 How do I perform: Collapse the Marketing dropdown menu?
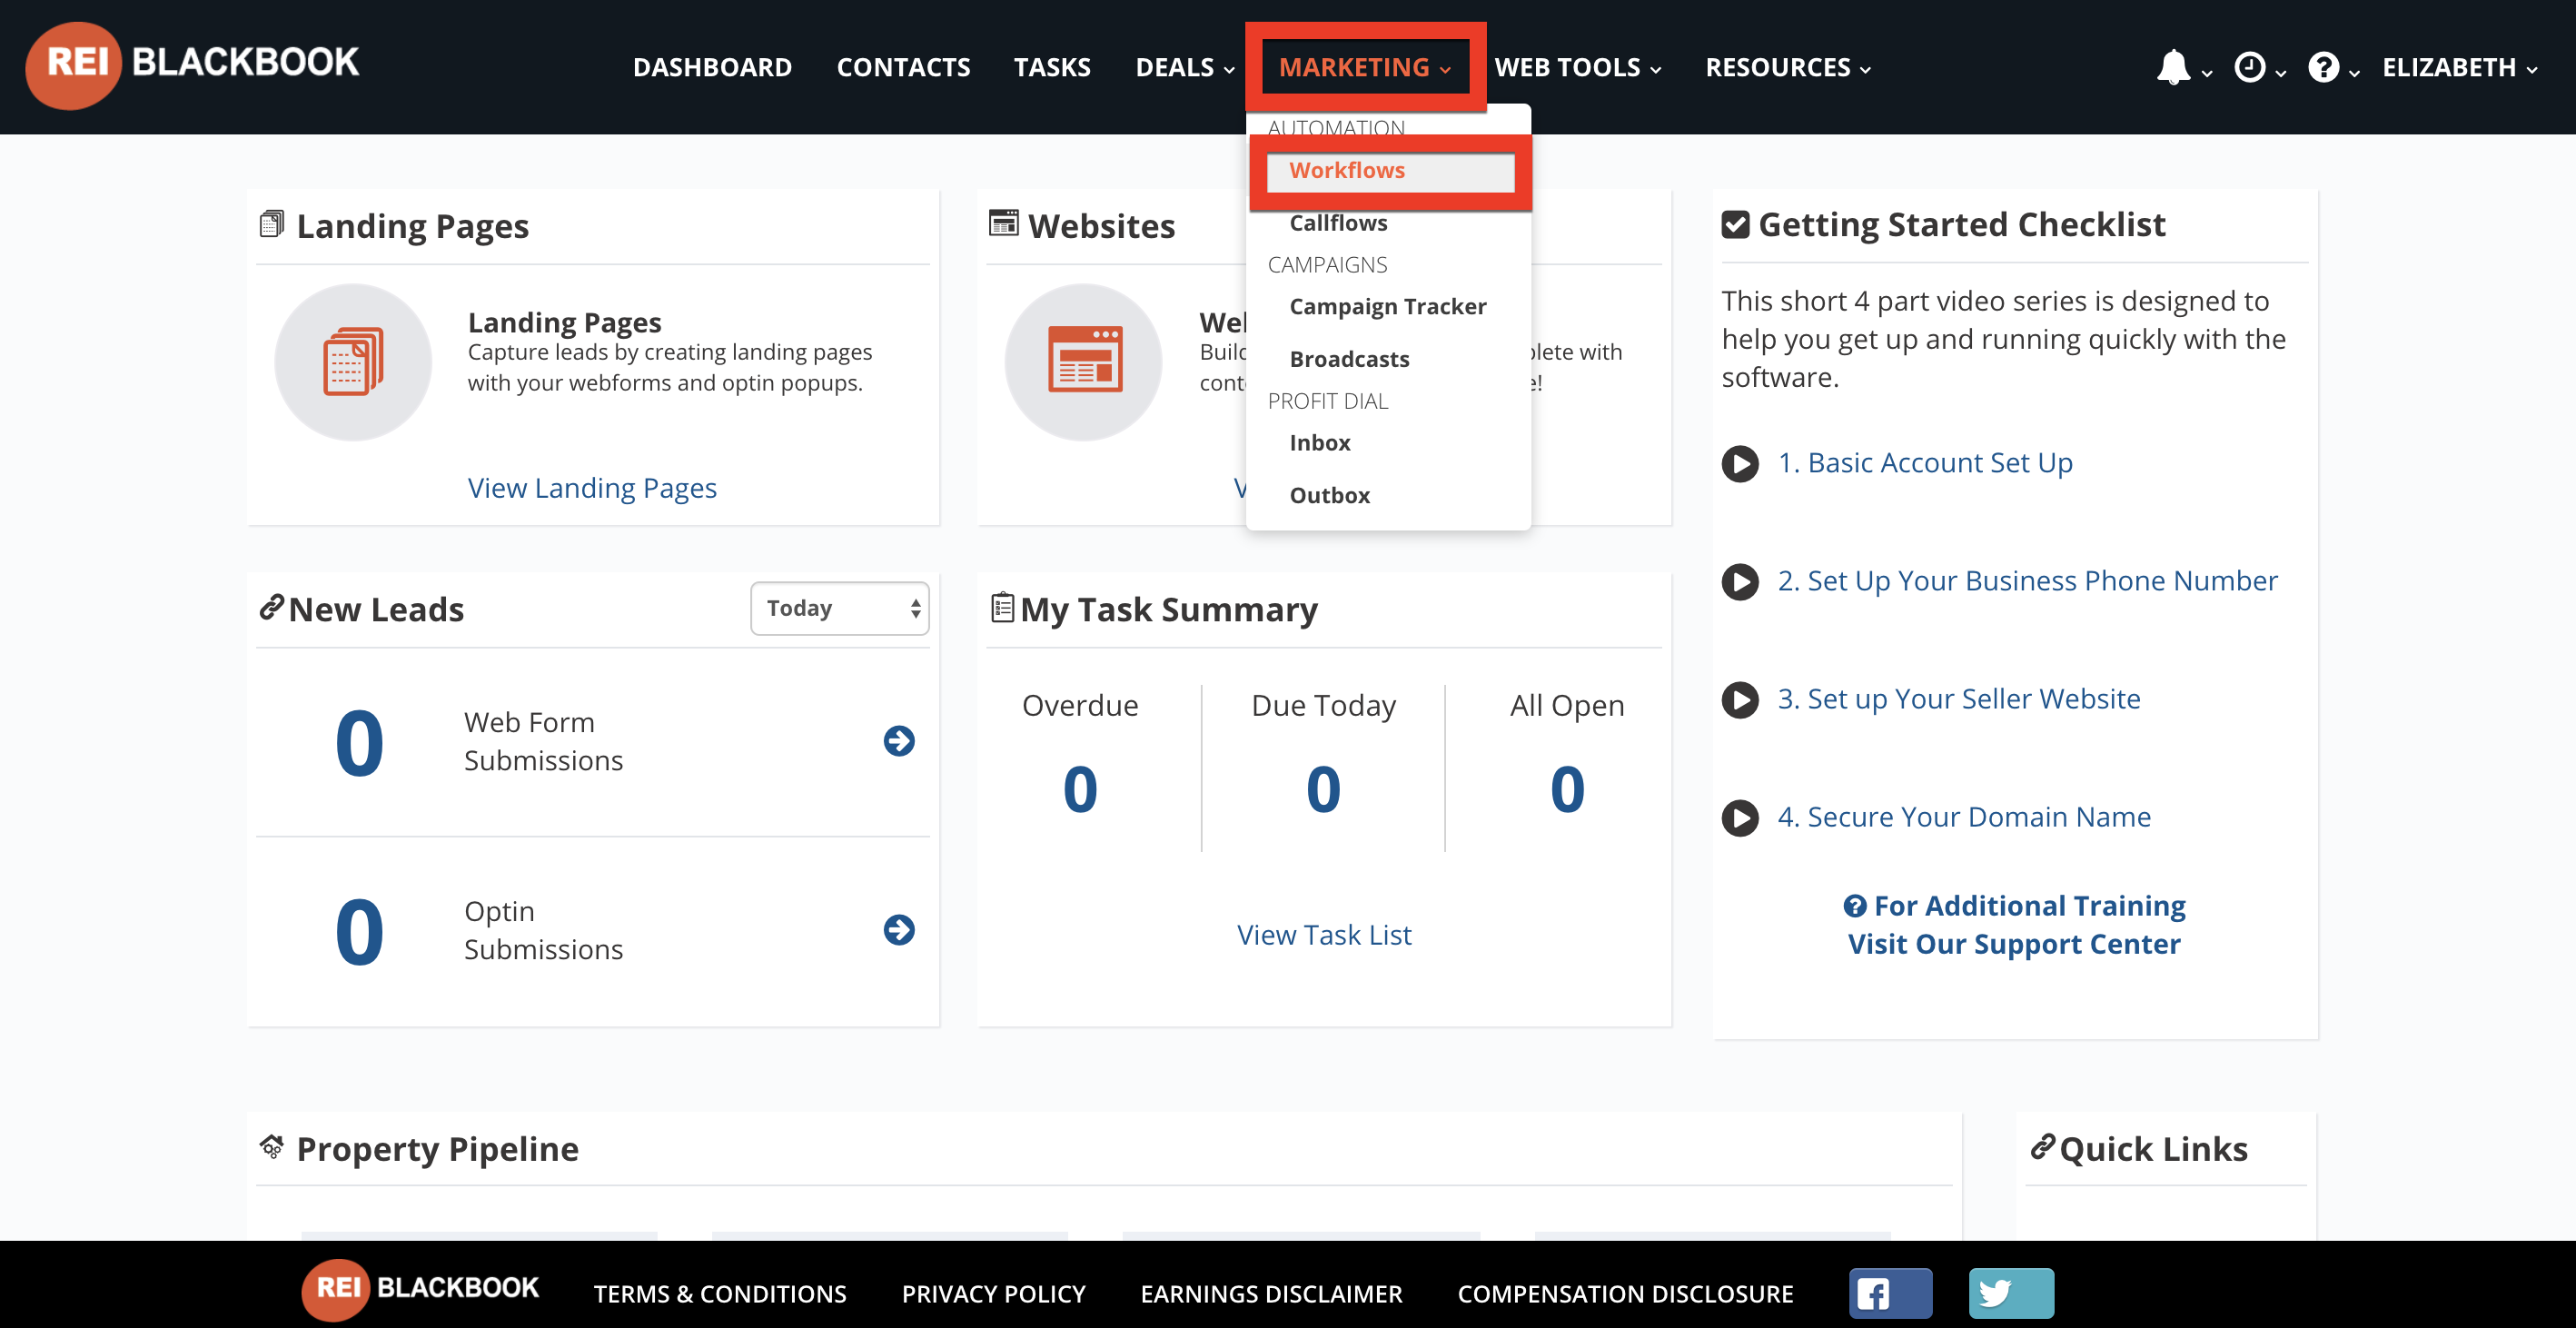coord(1365,67)
